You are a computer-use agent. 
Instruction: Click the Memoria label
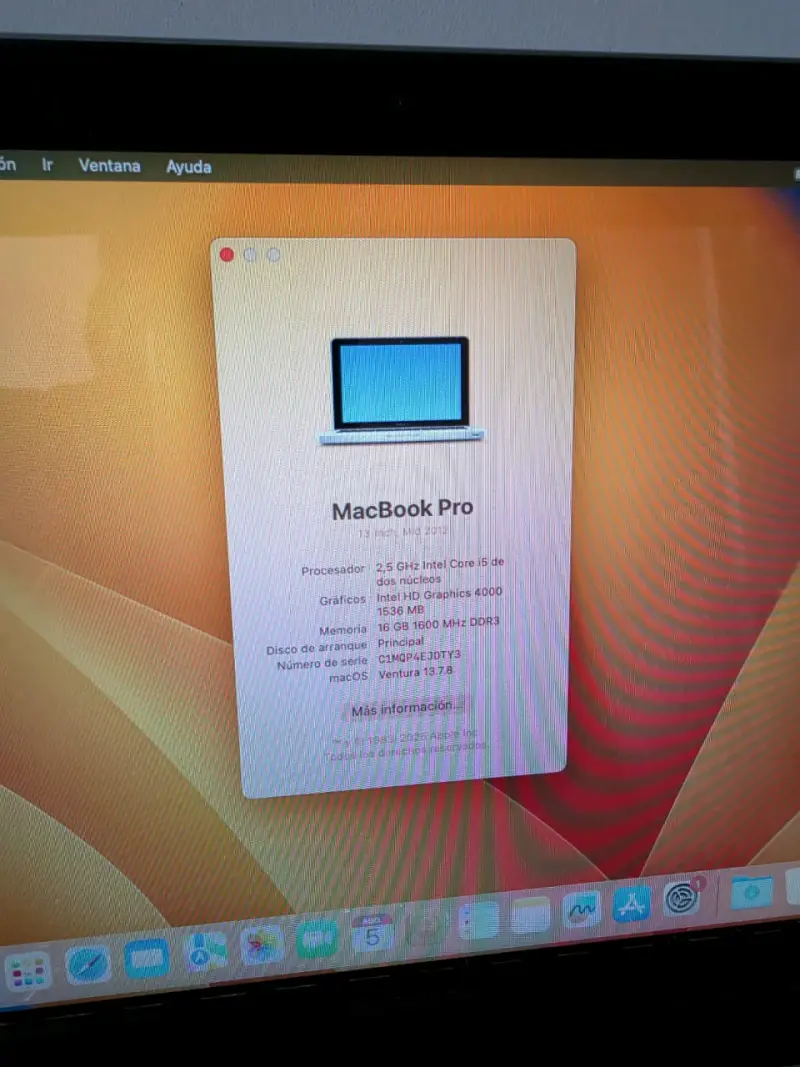point(342,630)
